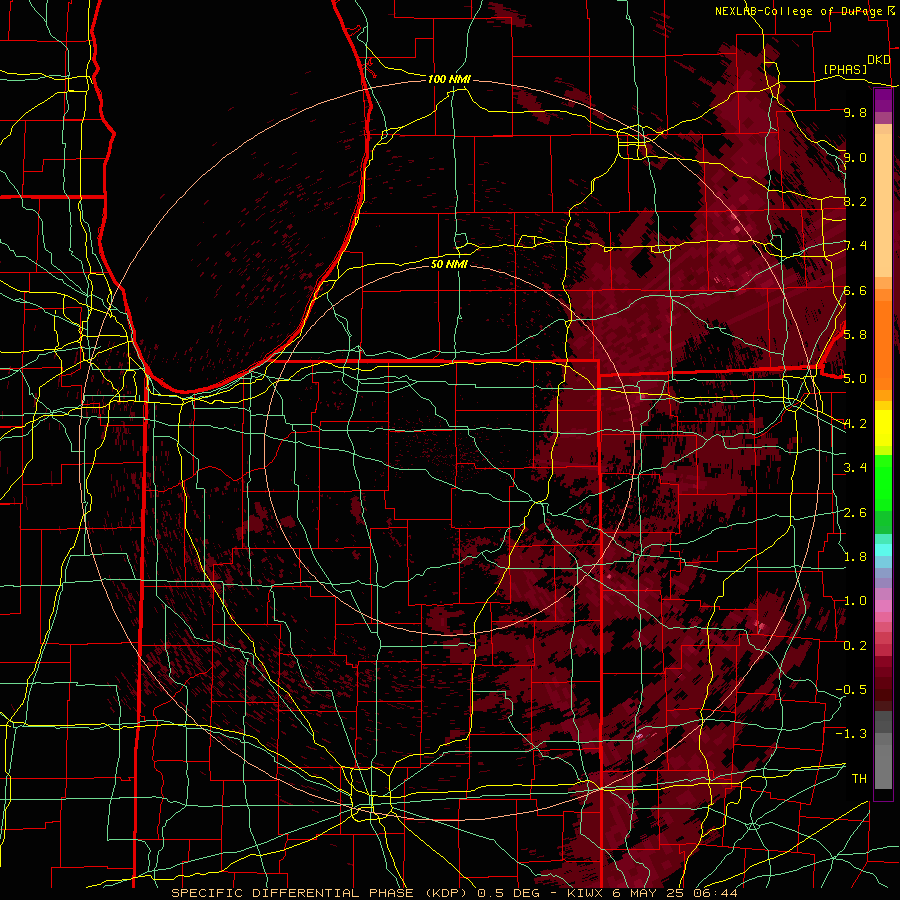Click the TH threshold label
The width and height of the screenshot is (900, 900).
coord(859,779)
